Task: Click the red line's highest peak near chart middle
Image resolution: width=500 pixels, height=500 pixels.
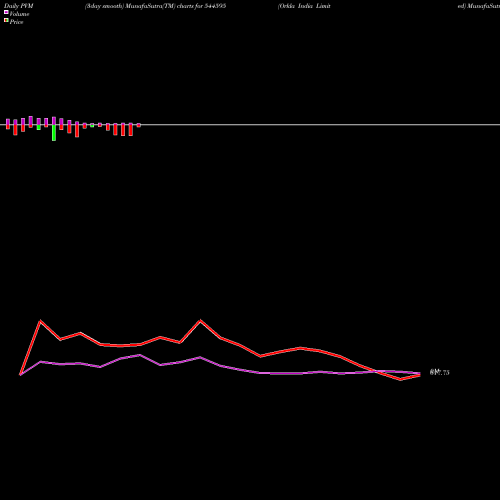Action: pos(200,321)
